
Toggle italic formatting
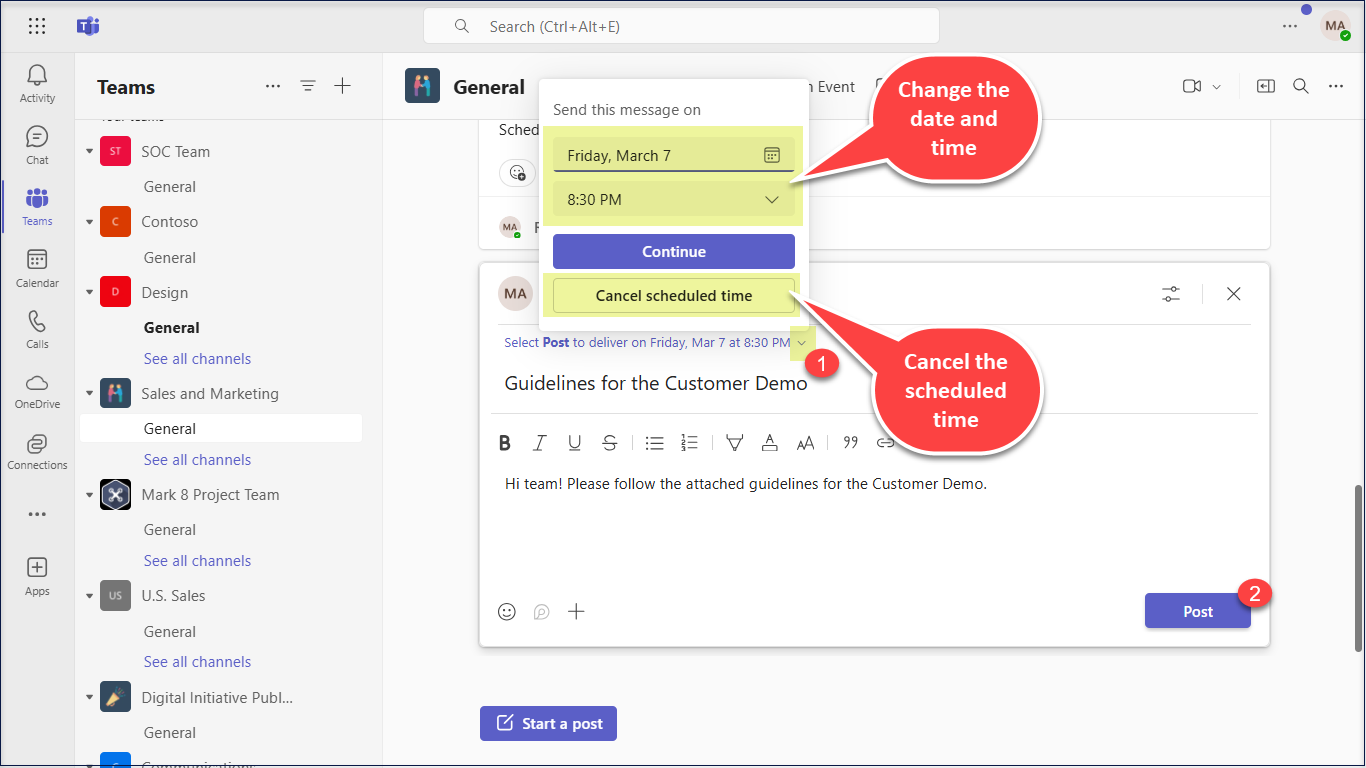point(540,443)
